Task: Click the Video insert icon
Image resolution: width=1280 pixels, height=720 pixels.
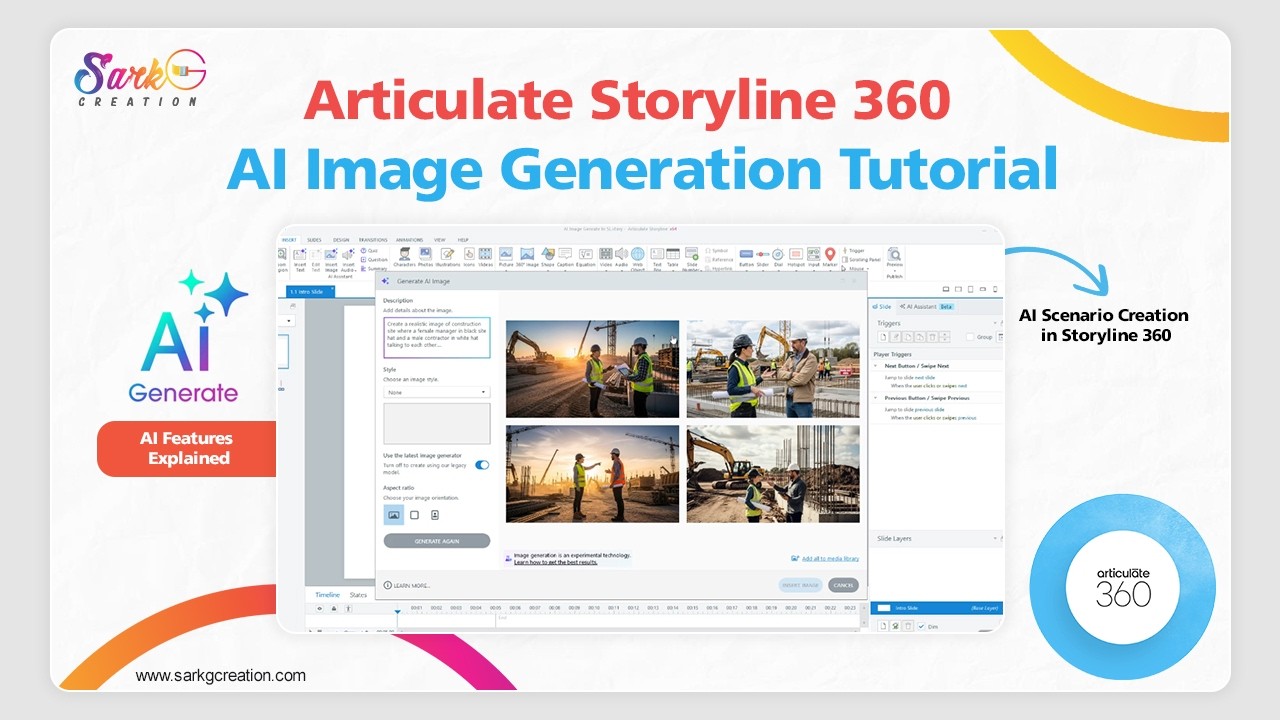Action: point(606,254)
